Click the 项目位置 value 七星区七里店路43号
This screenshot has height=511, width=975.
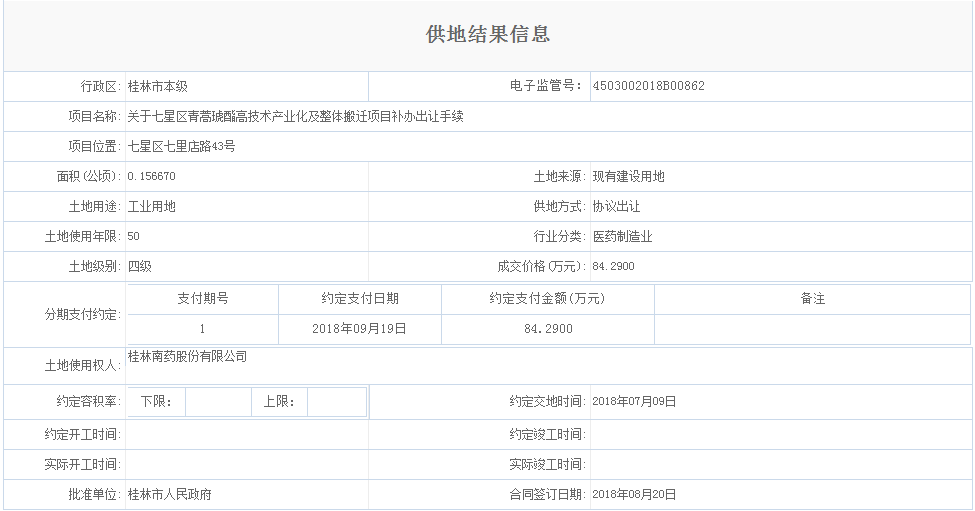coord(181,146)
